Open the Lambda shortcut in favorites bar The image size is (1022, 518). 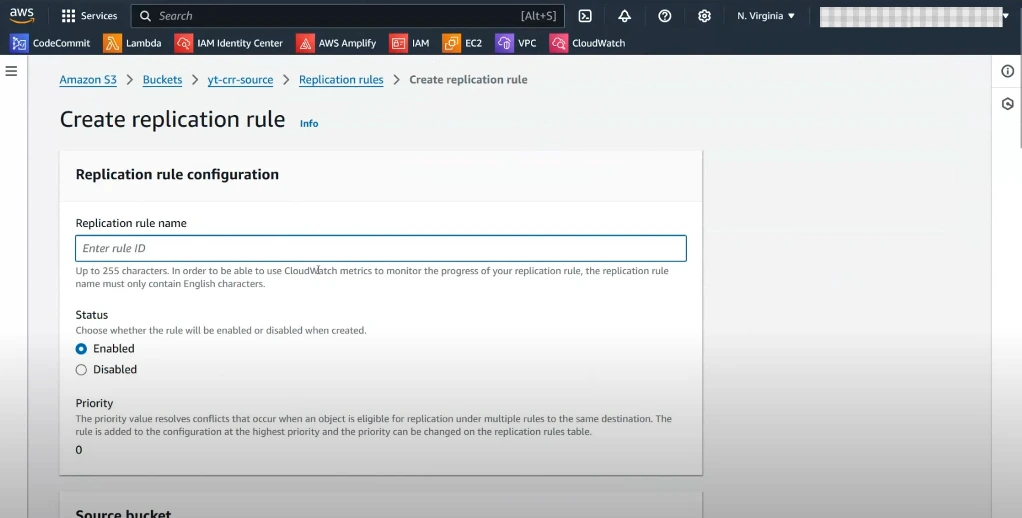pyautogui.click(x=132, y=43)
